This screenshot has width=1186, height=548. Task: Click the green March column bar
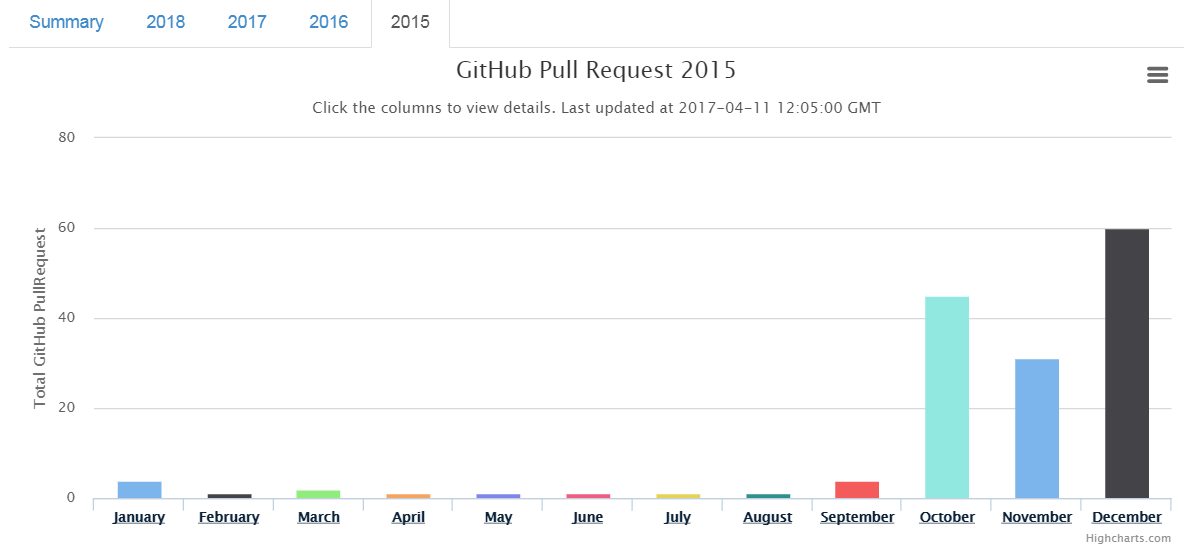318,494
